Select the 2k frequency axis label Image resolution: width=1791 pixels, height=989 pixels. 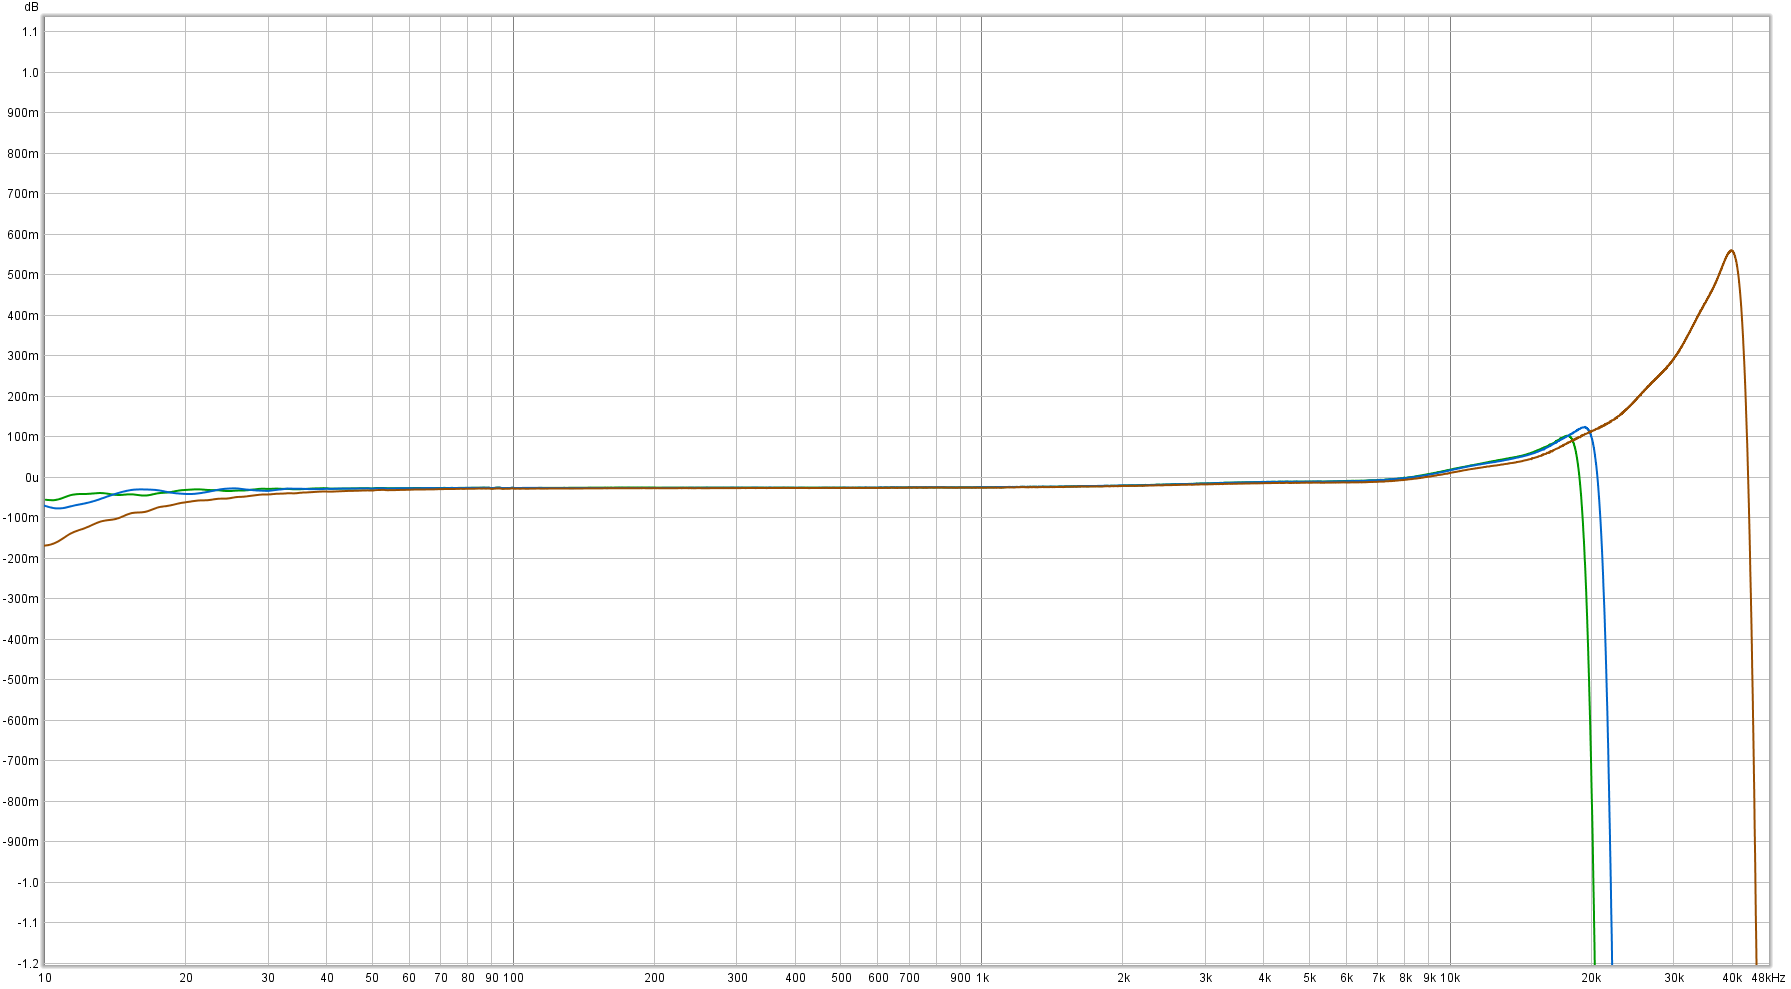click(x=1123, y=978)
